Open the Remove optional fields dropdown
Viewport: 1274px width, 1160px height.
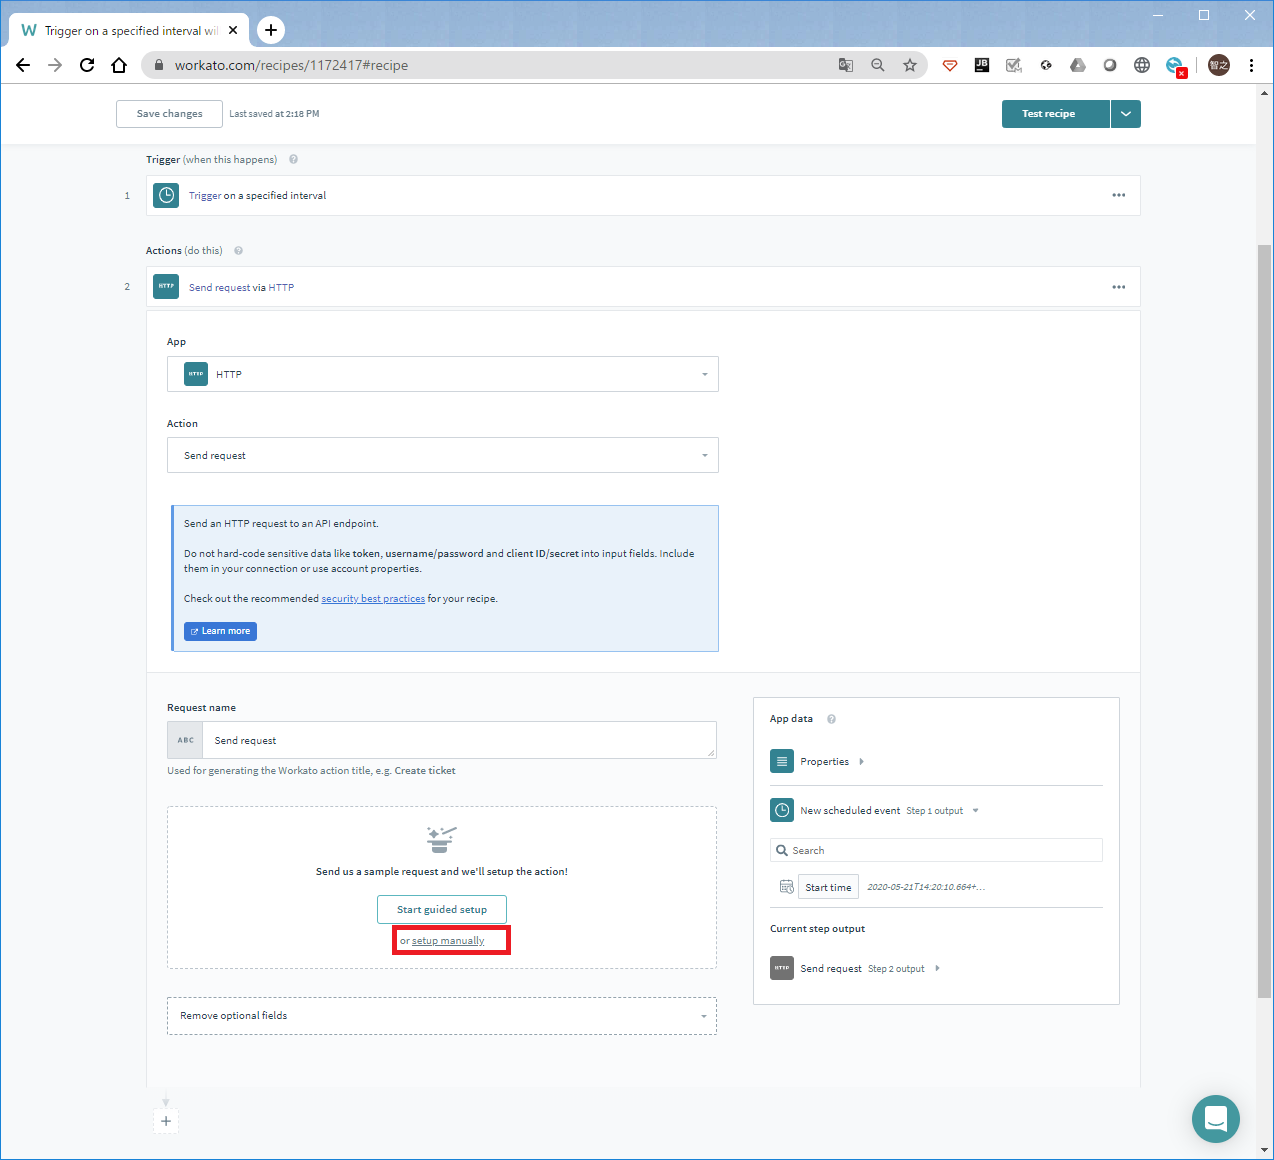point(442,1016)
